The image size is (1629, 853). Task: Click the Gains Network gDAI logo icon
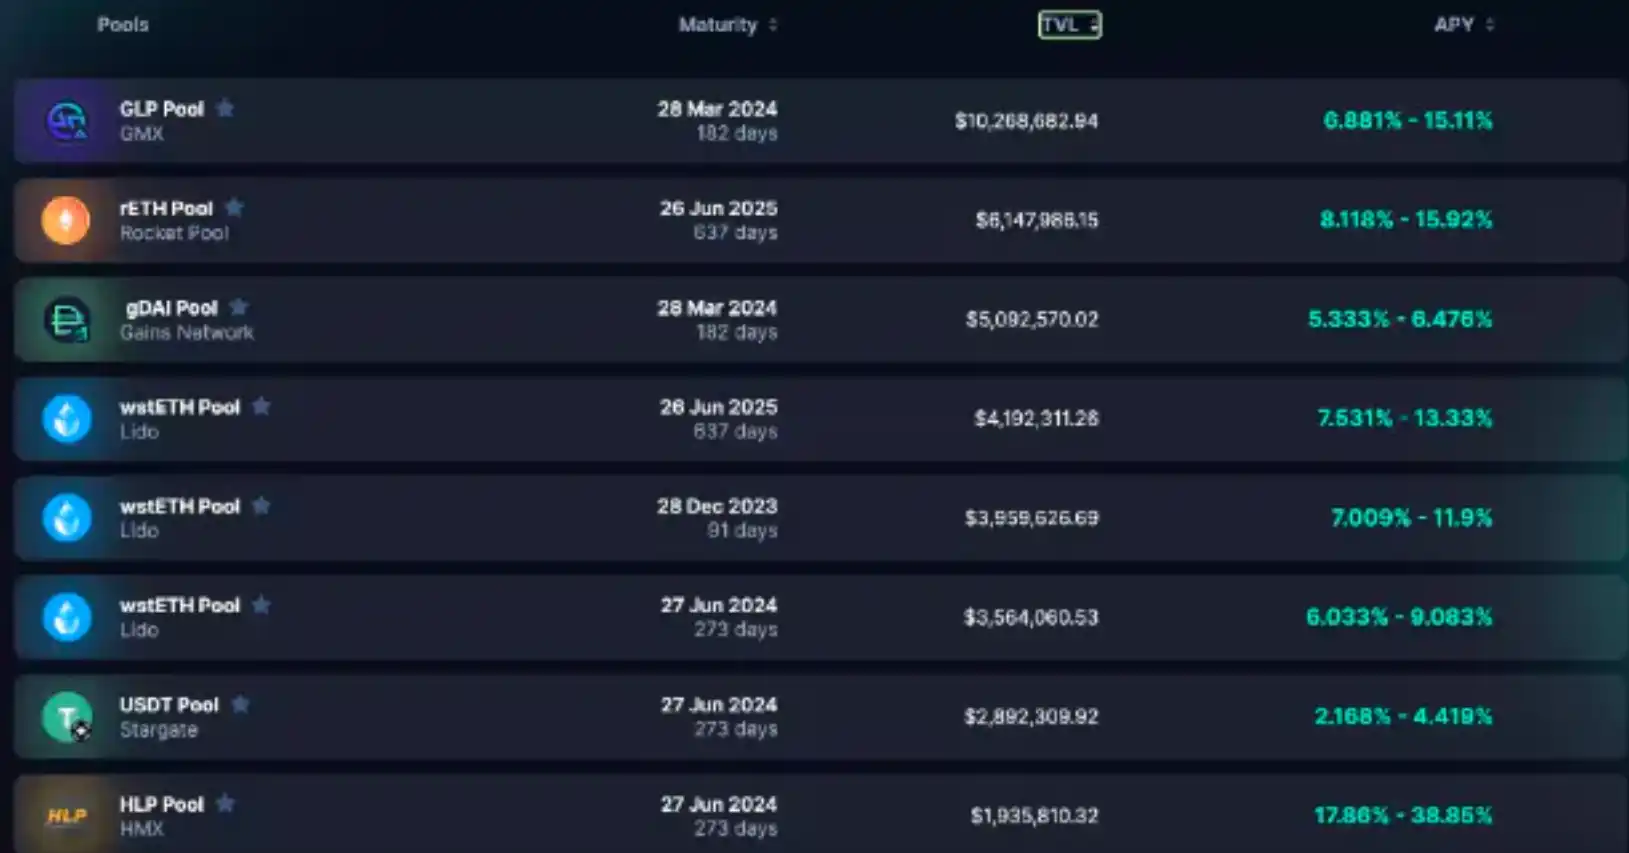[67, 320]
